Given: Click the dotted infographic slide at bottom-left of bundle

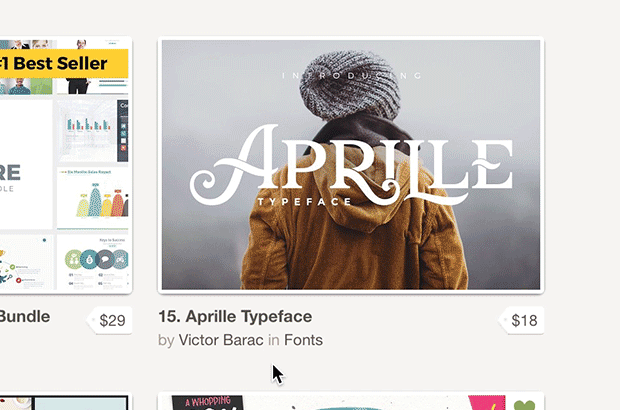Looking at the screenshot, I should click(26, 262).
